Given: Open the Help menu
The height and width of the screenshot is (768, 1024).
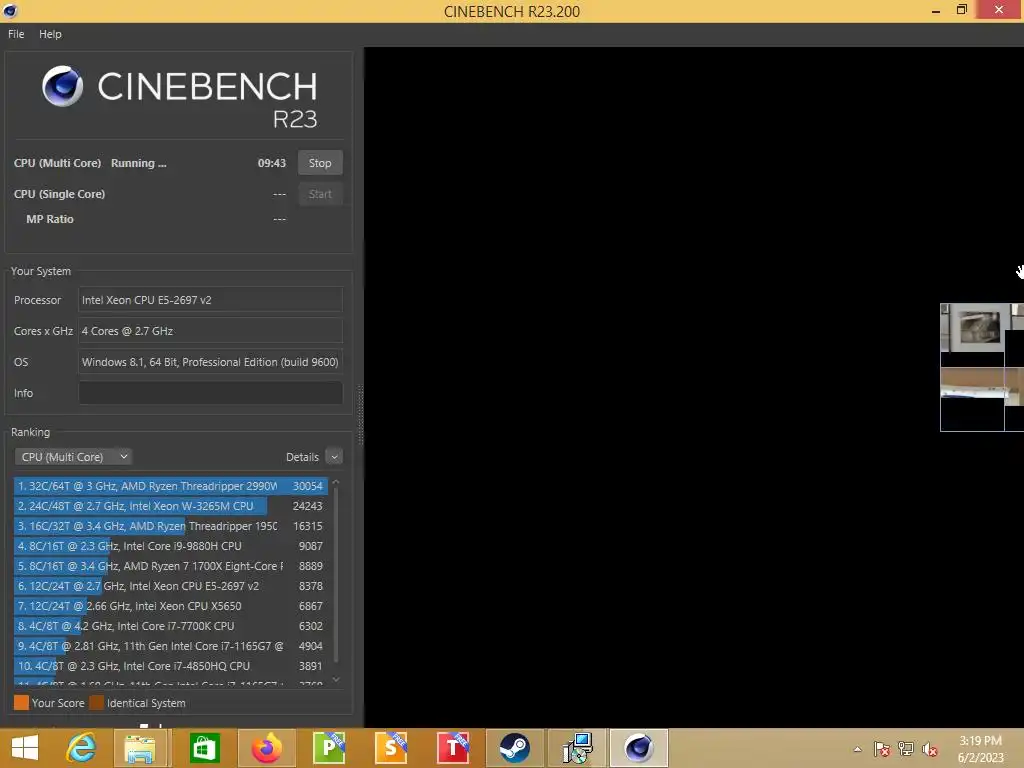Looking at the screenshot, I should [x=50, y=34].
